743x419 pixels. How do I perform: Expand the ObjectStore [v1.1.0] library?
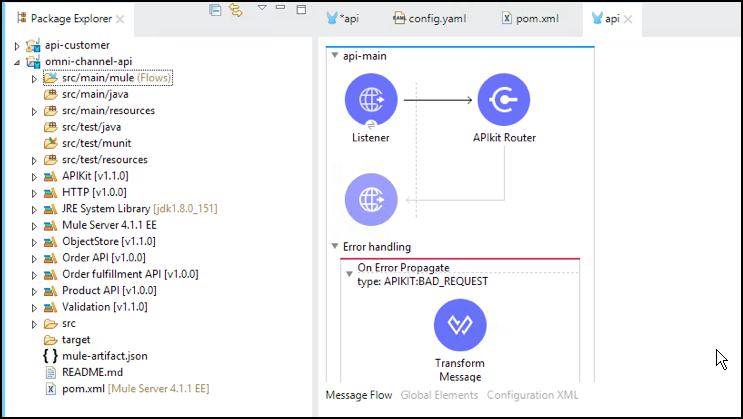click(x=34, y=242)
